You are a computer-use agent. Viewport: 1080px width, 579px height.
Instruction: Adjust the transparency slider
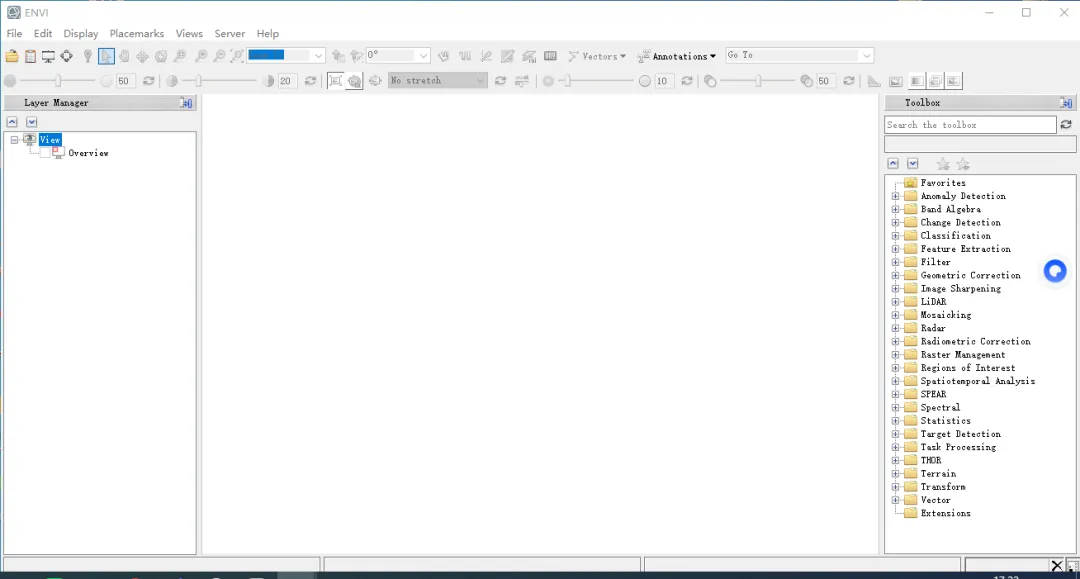point(758,81)
